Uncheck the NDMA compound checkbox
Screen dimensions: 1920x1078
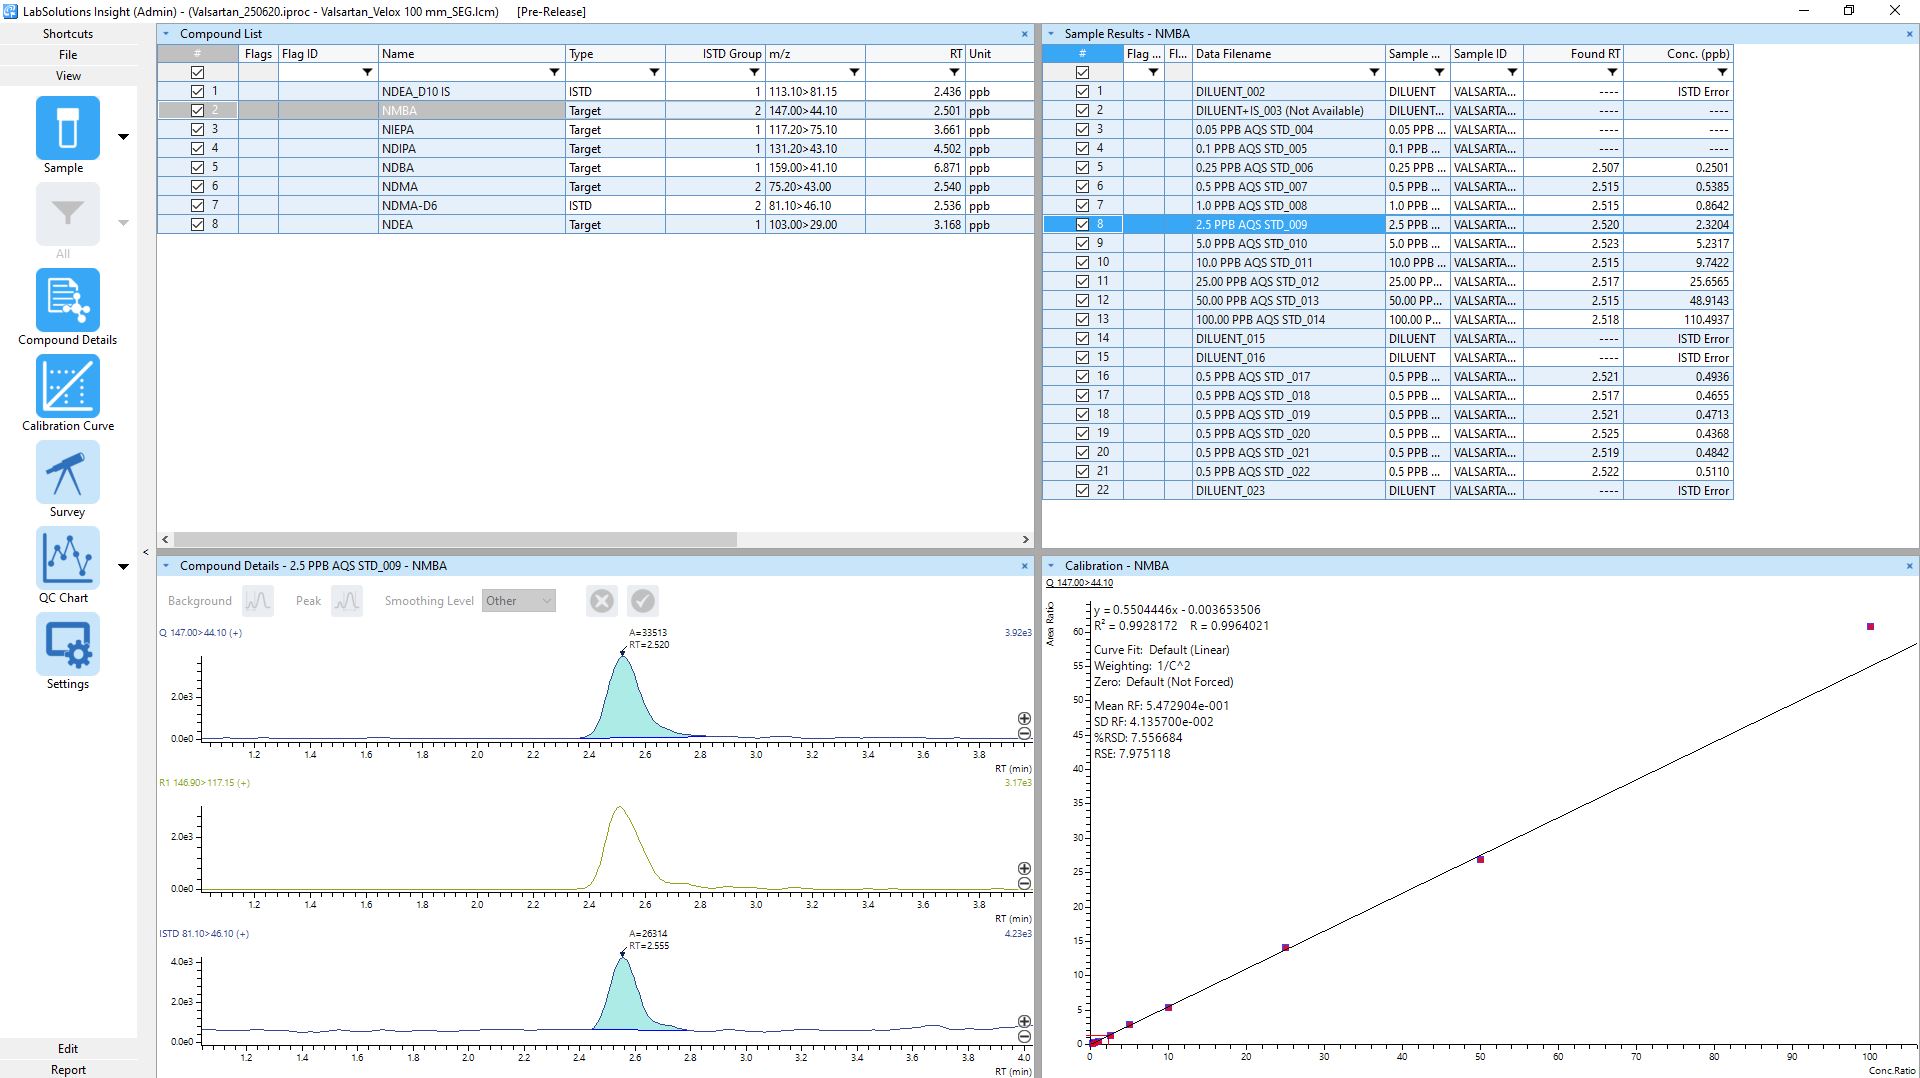[197, 186]
